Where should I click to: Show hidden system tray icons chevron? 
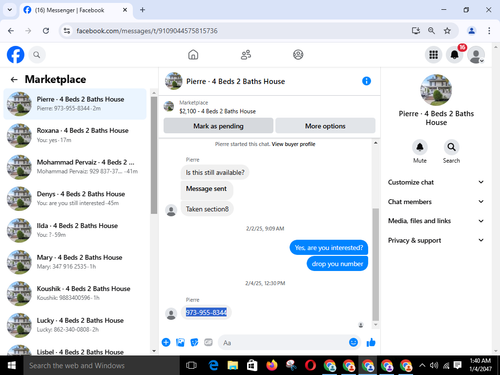422,365
